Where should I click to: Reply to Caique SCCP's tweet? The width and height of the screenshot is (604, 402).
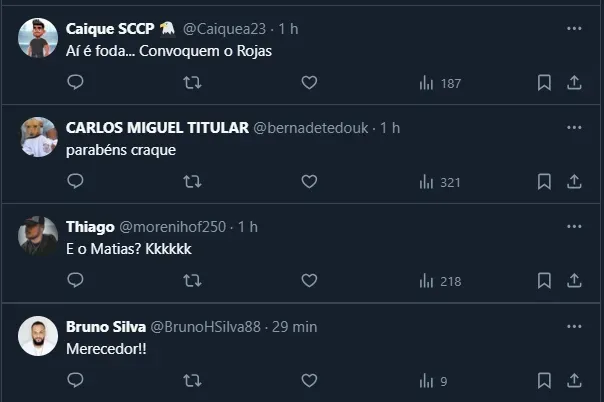[75, 83]
